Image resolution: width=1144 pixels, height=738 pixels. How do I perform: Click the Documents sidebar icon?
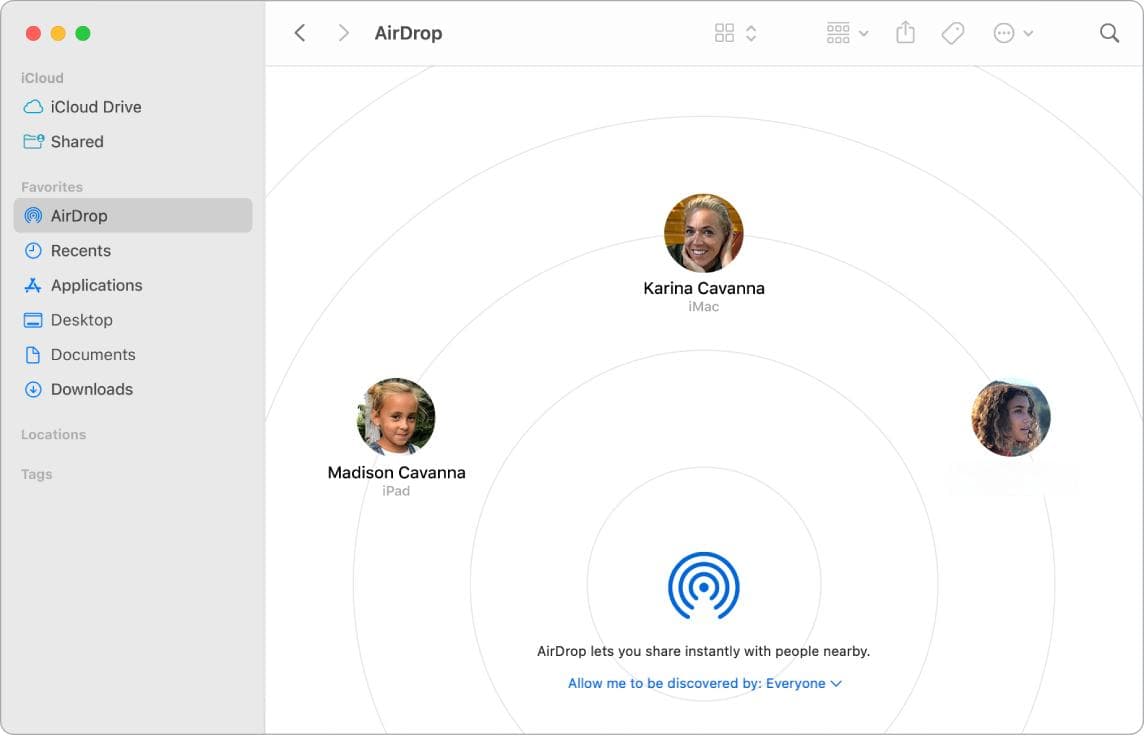point(33,354)
